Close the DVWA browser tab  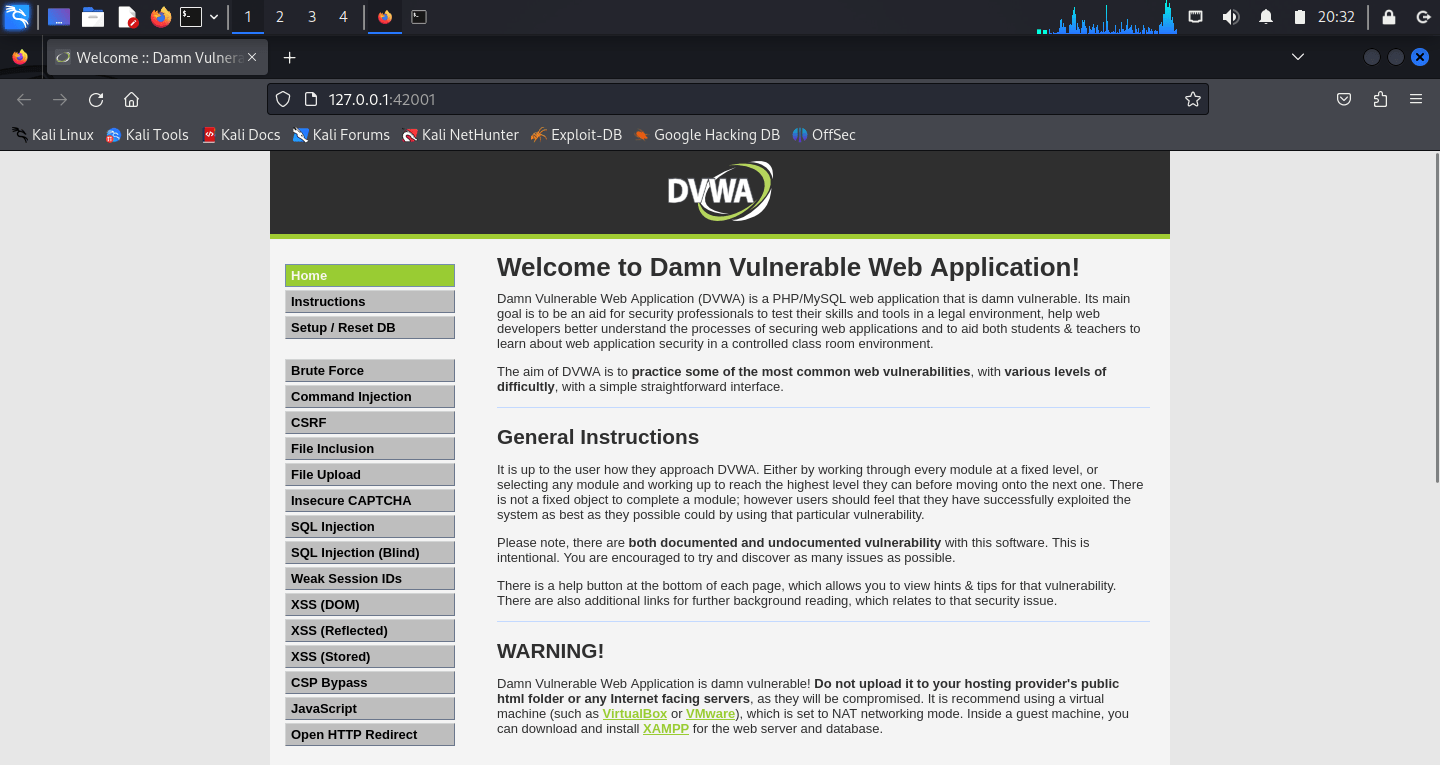252,58
